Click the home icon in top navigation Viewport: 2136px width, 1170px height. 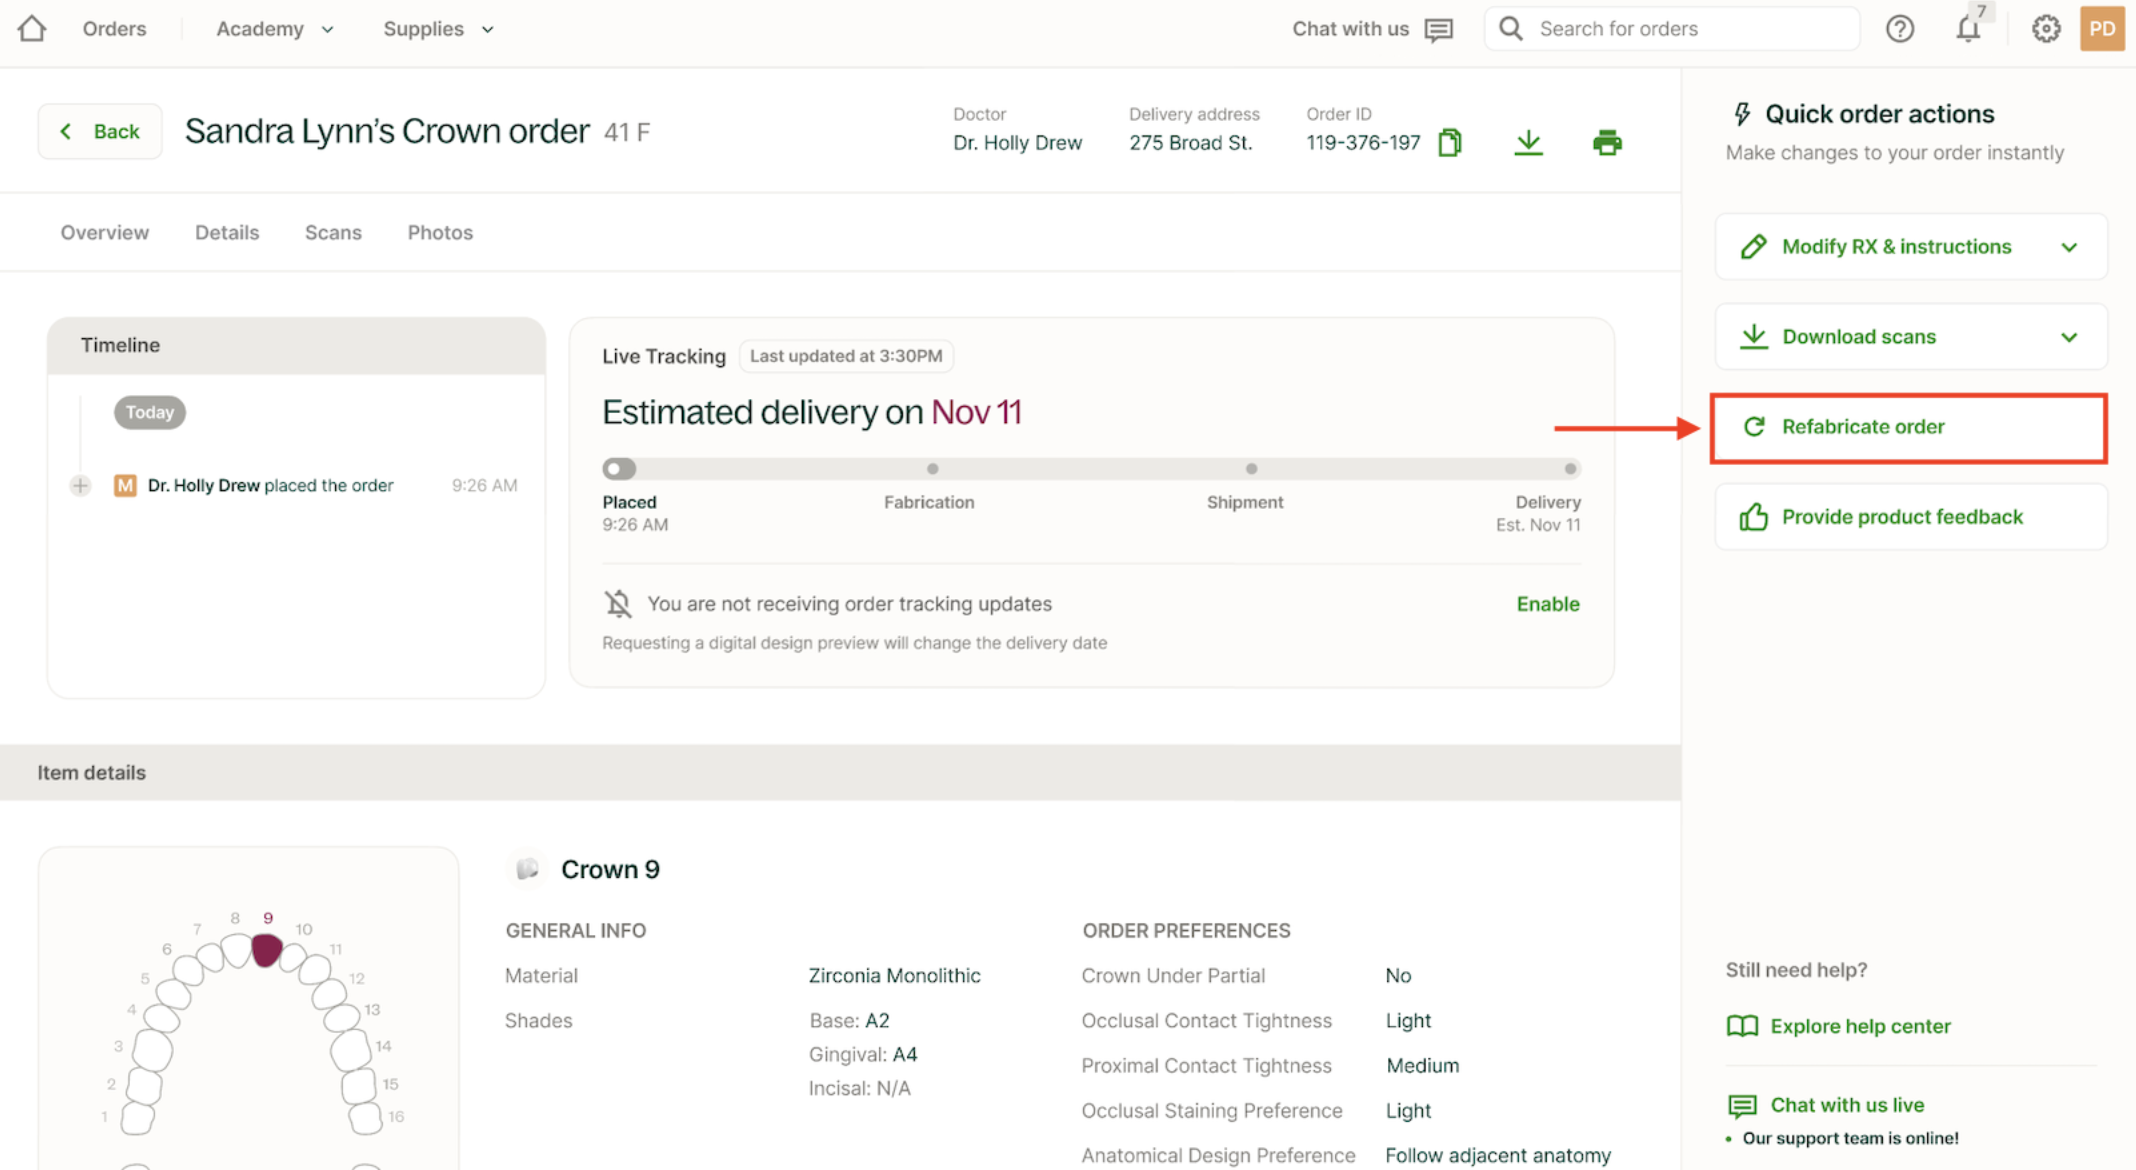coord(32,28)
